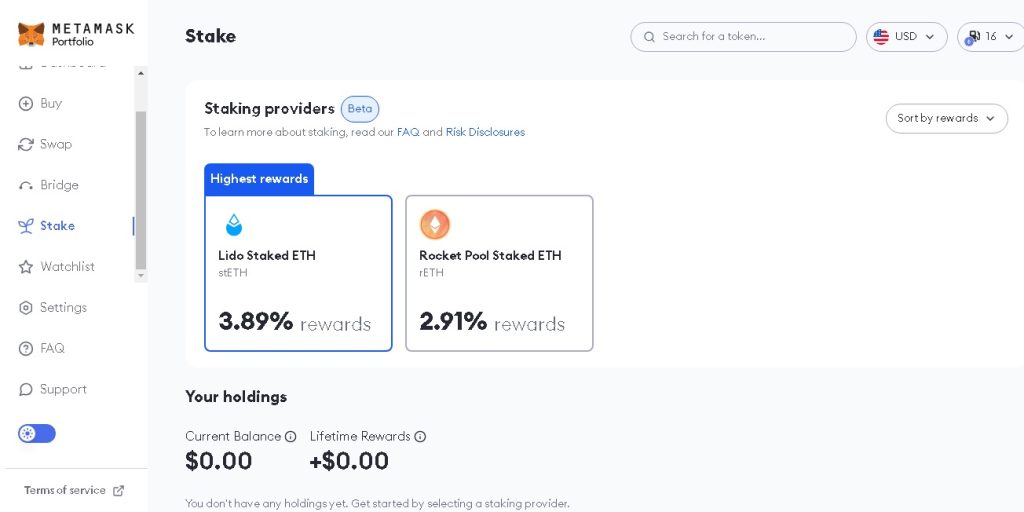Open the staking FAQ link
The width and height of the screenshot is (1024, 512).
[x=408, y=132]
